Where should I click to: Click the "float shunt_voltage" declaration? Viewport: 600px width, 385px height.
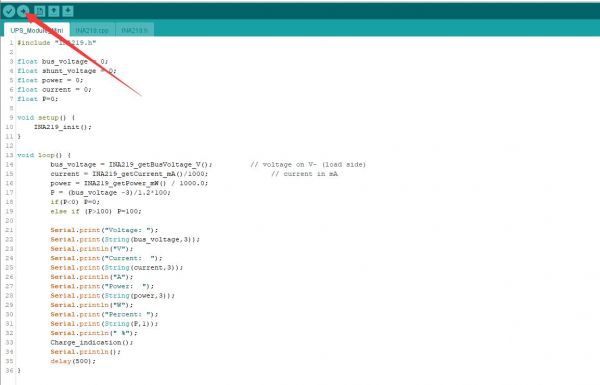click(x=67, y=71)
